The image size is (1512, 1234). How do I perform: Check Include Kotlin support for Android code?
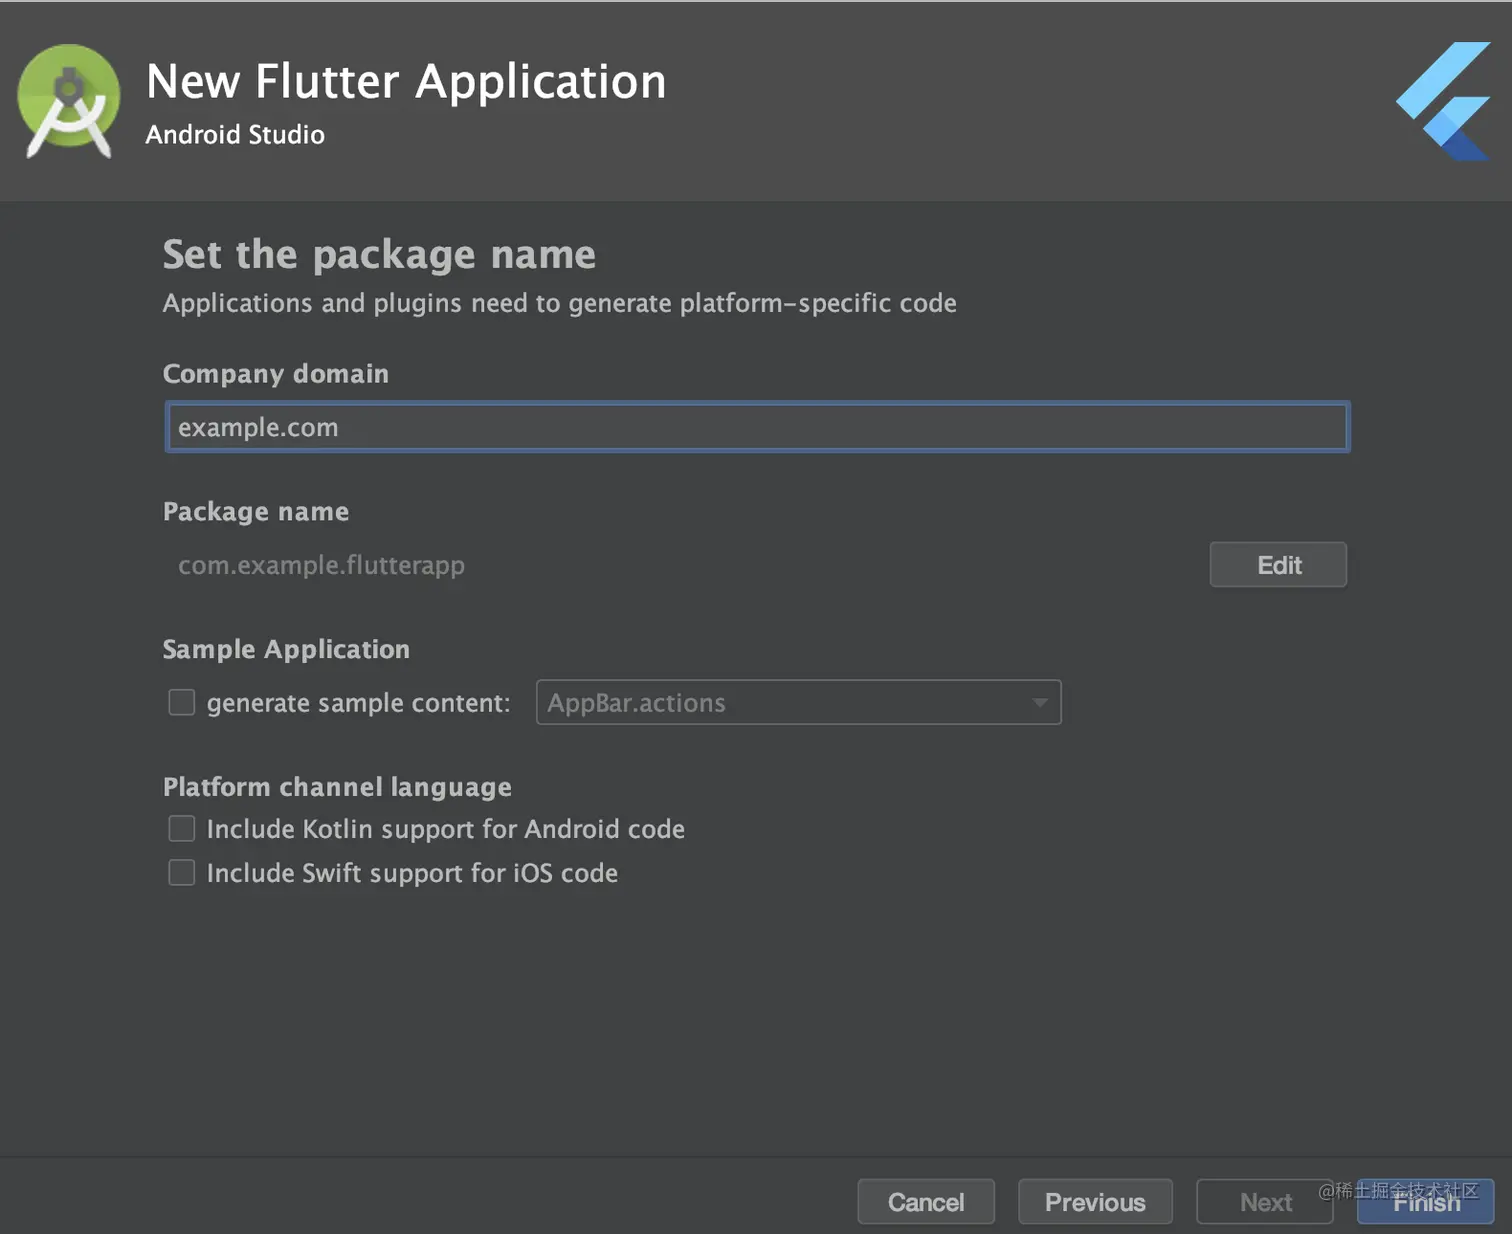point(182,829)
